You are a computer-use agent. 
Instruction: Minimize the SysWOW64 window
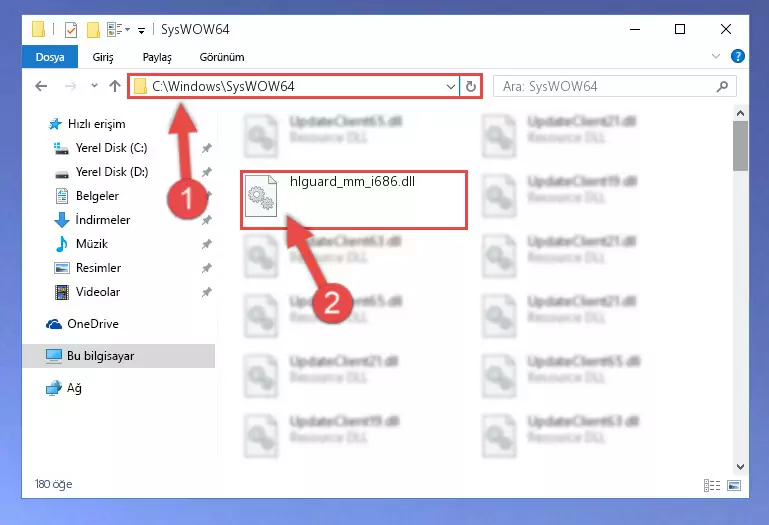coord(635,29)
